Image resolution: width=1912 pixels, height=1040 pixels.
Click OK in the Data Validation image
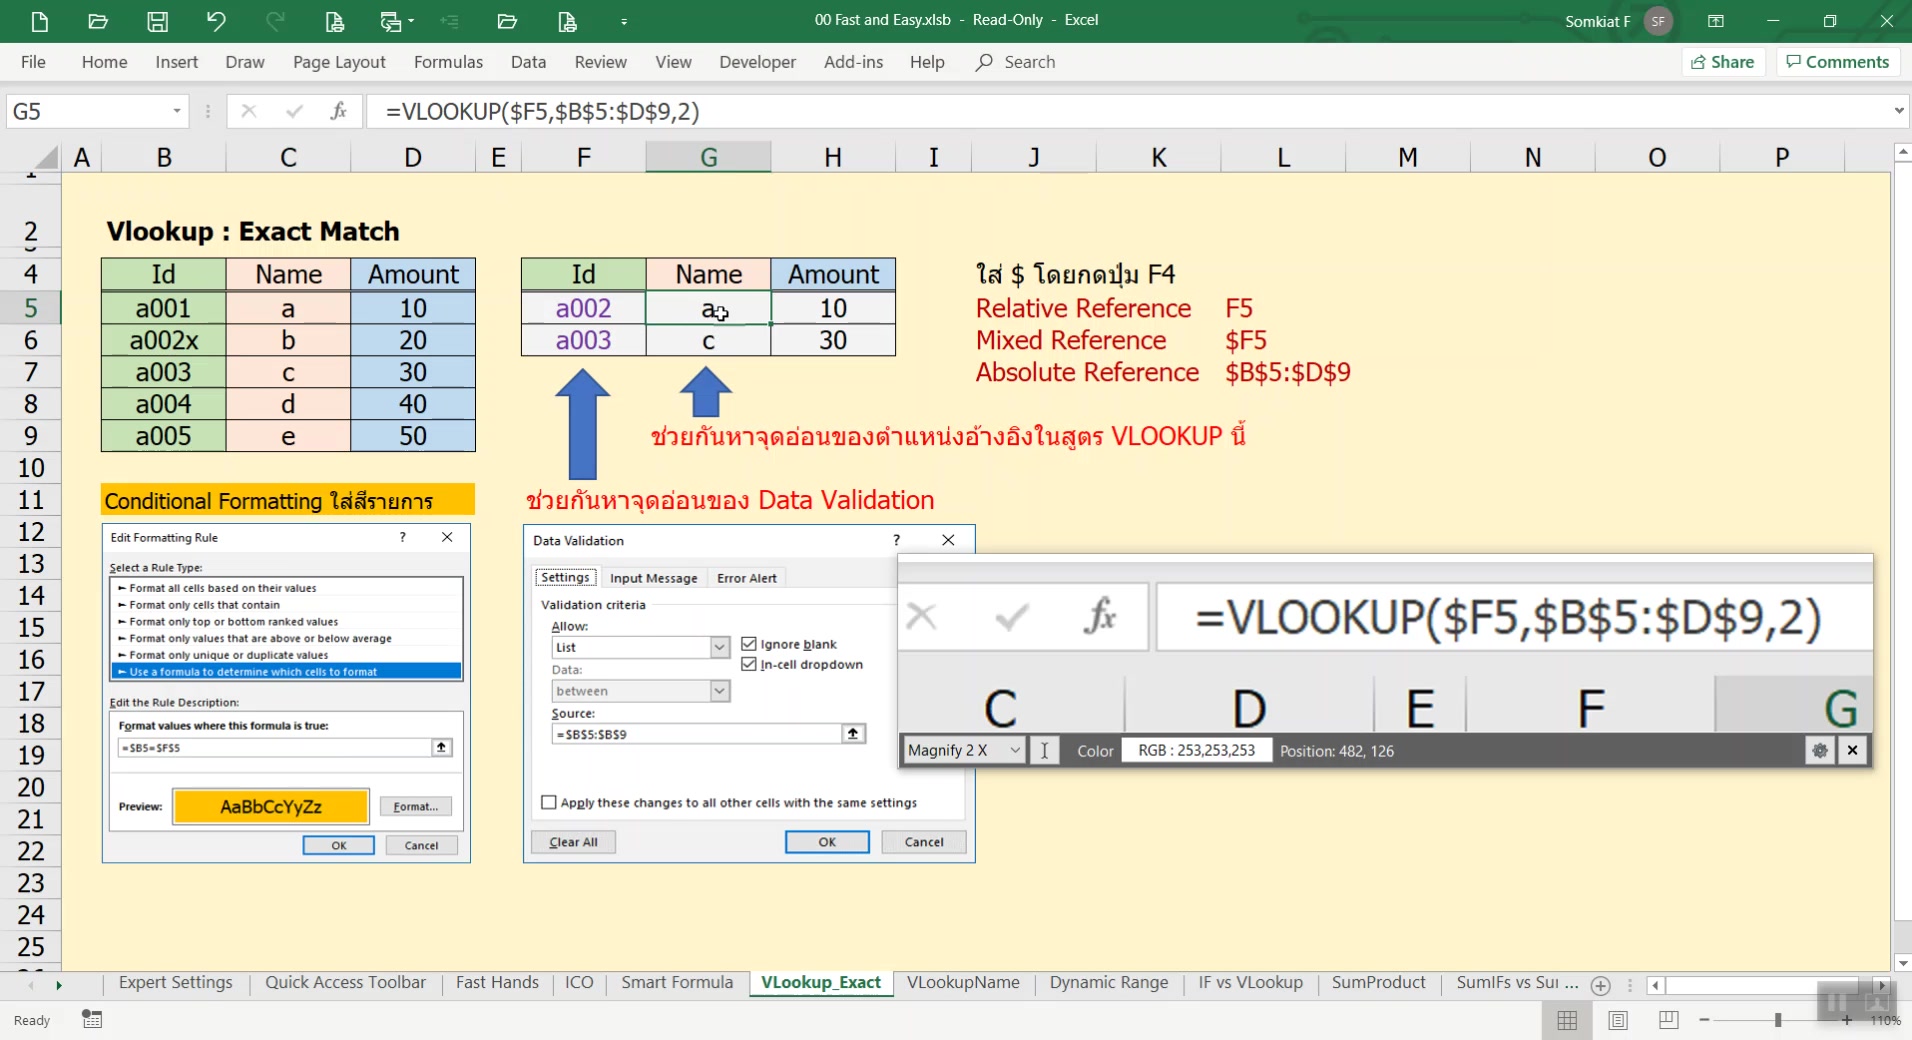[x=827, y=842]
